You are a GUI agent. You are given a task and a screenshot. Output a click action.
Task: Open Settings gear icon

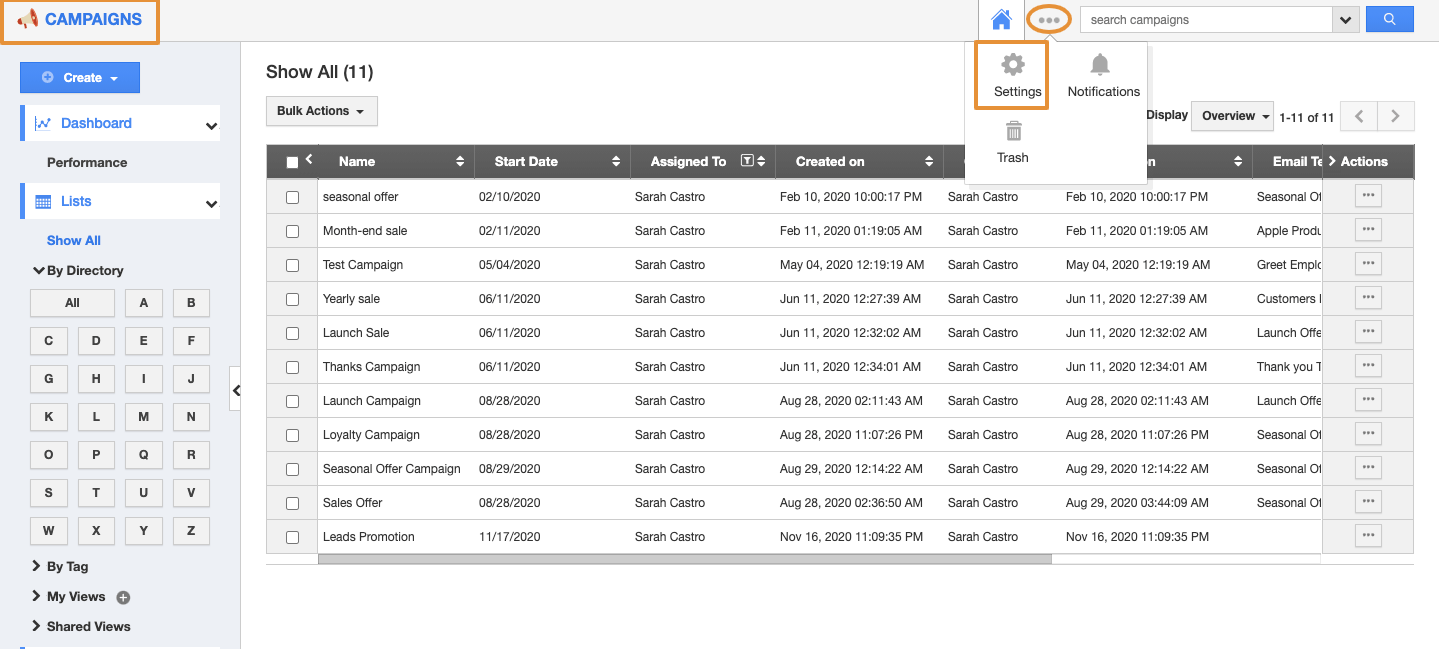1013,66
